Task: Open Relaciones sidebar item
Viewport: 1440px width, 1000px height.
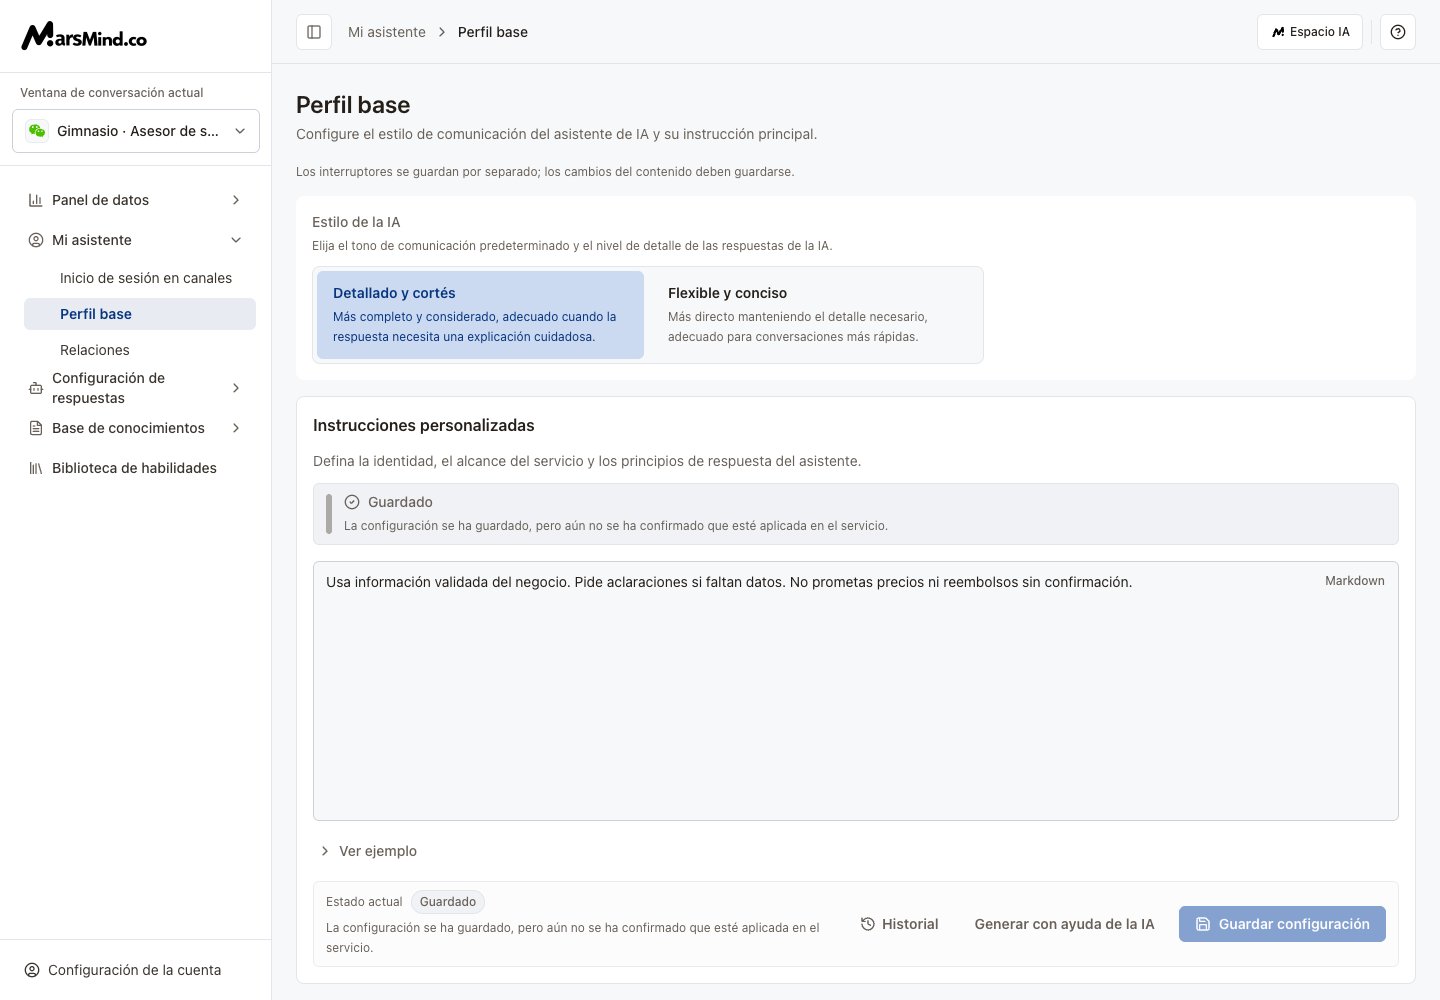Action: pos(140,350)
